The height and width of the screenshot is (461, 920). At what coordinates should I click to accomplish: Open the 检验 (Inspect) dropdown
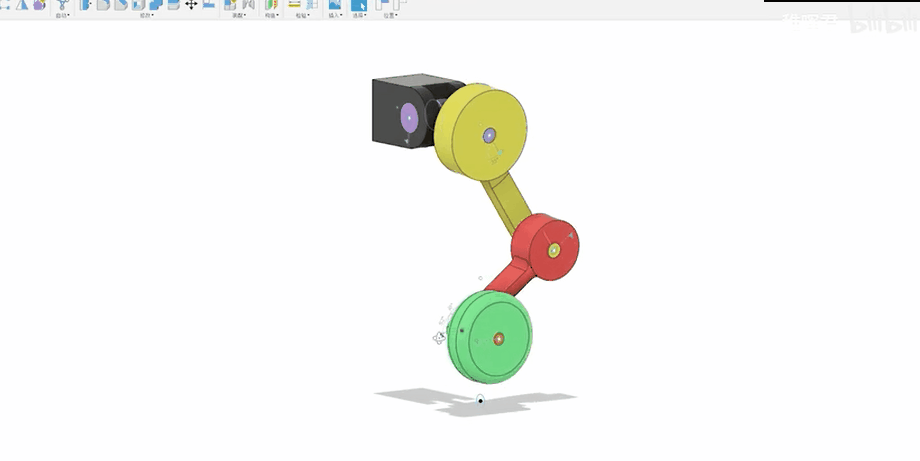pyautogui.click(x=302, y=15)
